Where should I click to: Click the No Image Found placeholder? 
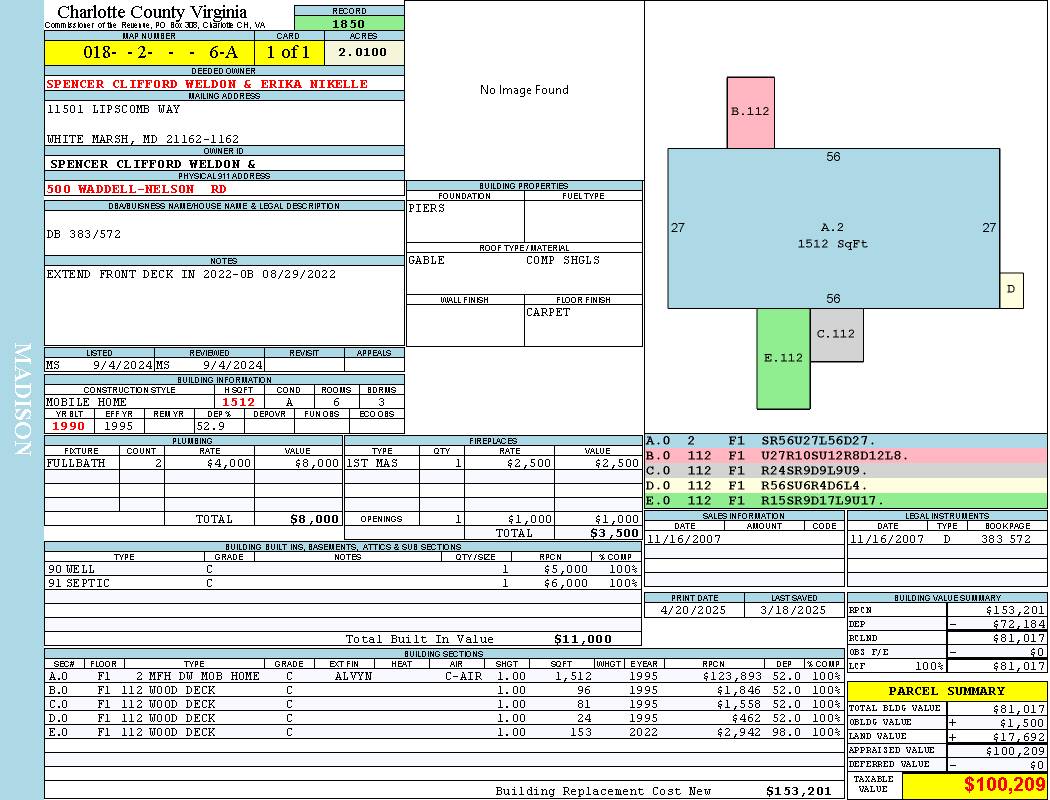(x=524, y=90)
